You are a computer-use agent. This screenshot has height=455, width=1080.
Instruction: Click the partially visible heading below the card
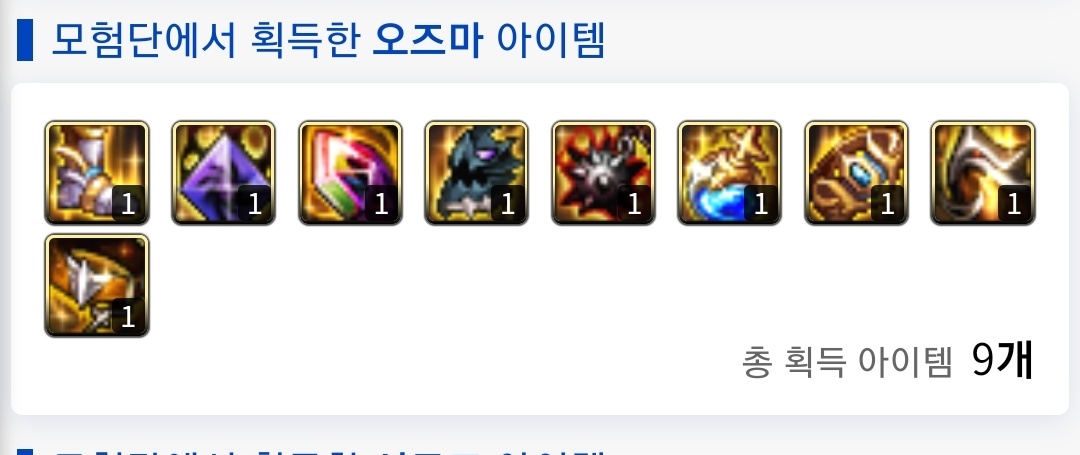coord(328,451)
